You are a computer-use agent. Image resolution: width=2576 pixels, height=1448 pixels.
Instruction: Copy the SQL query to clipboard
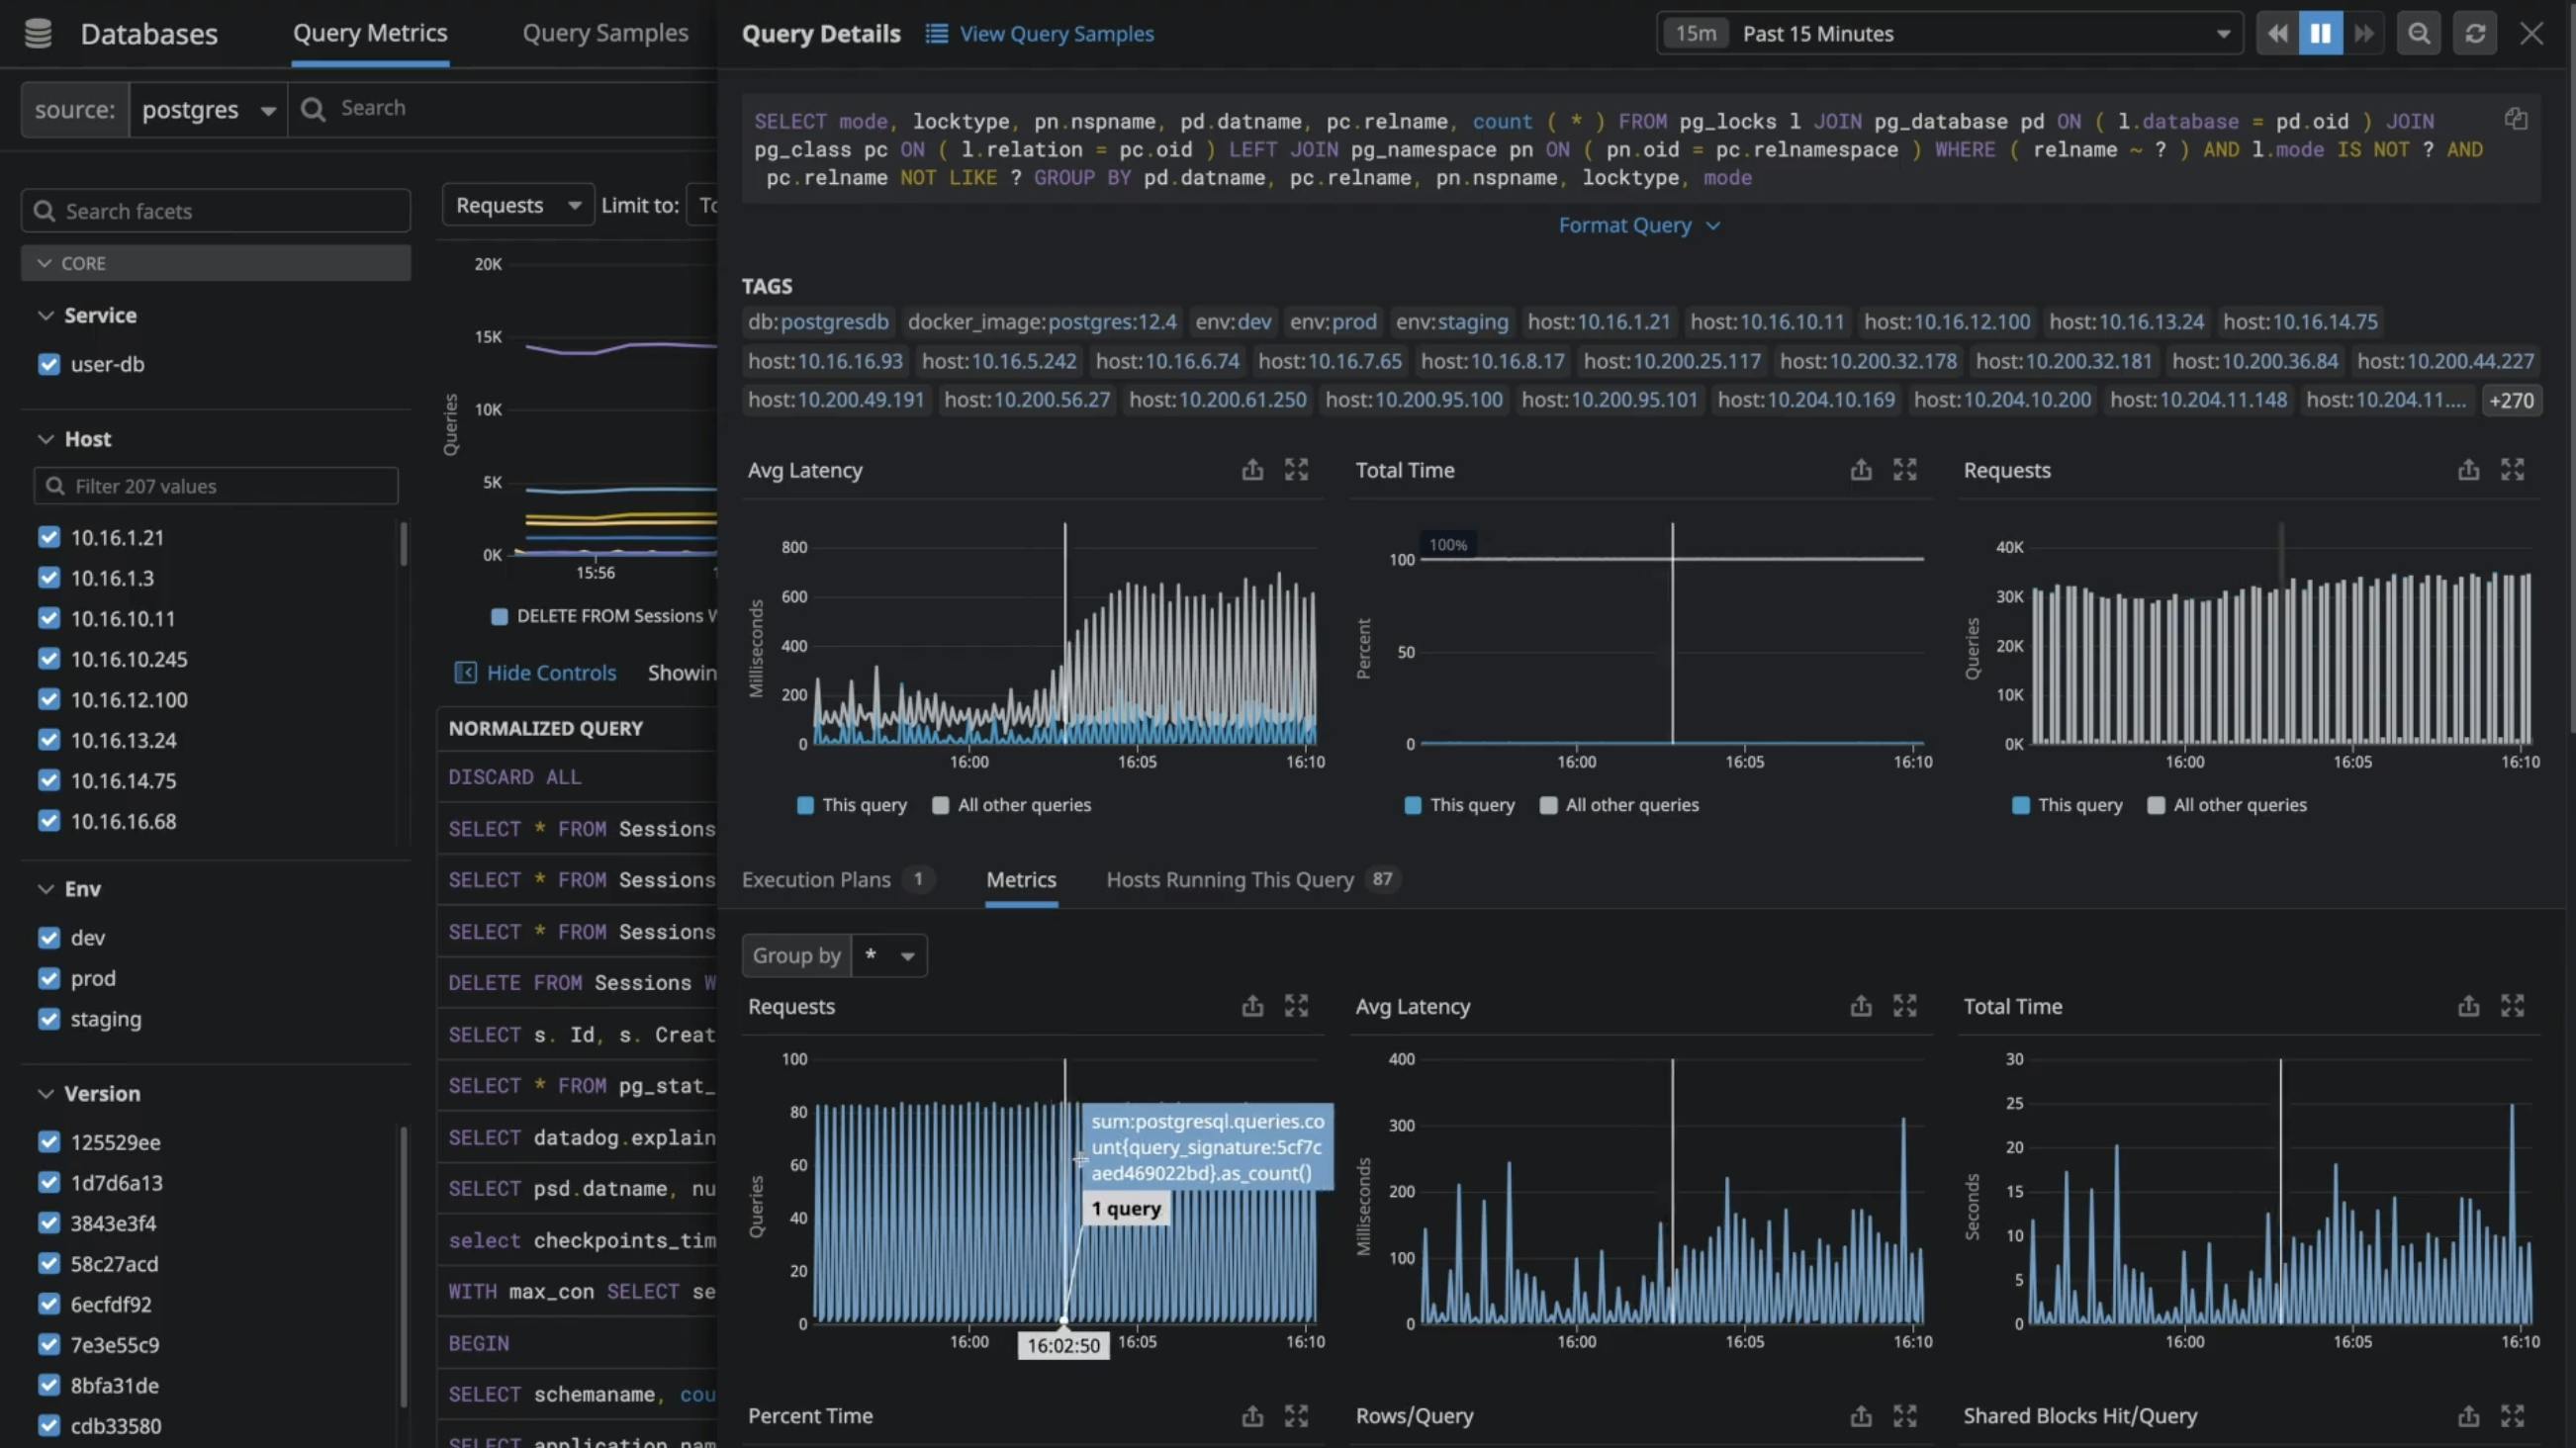pyautogui.click(x=2516, y=119)
